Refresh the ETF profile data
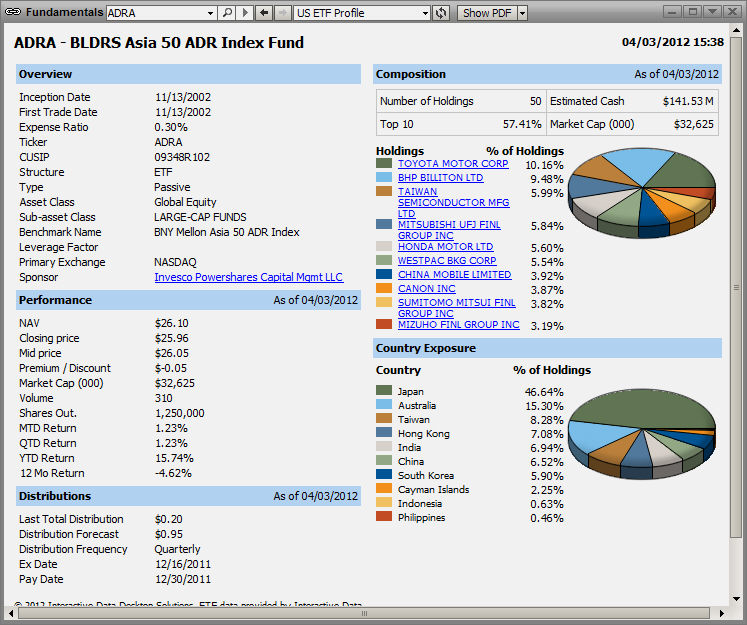747x625 pixels. point(441,12)
